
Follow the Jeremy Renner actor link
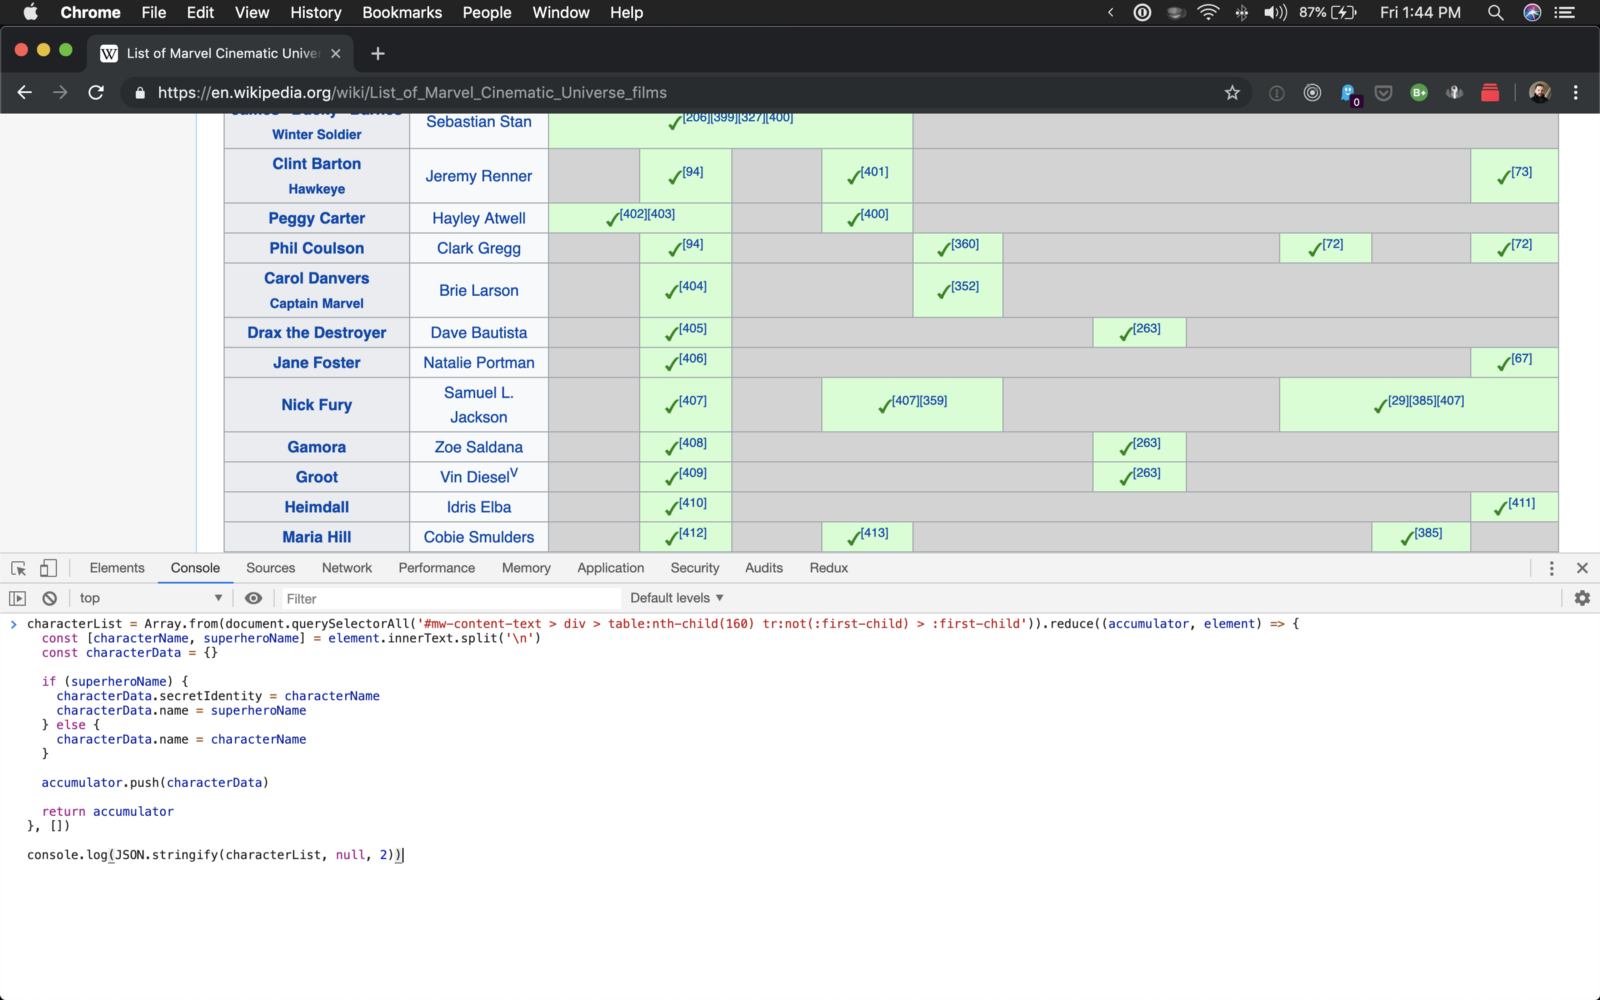pos(479,176)
